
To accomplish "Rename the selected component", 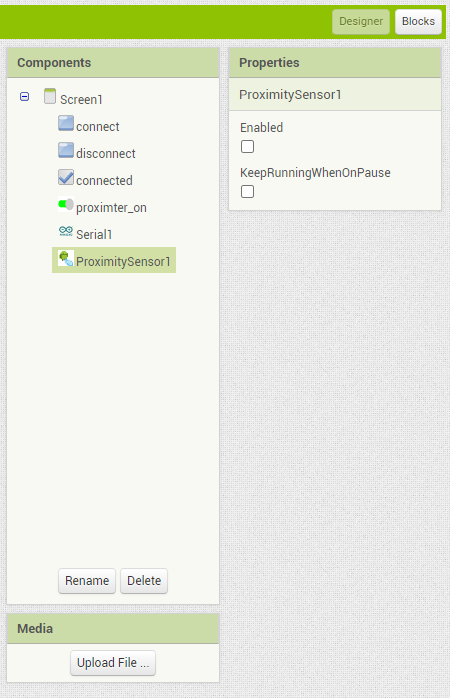I will pyautogui.click(x=87, y=580).
